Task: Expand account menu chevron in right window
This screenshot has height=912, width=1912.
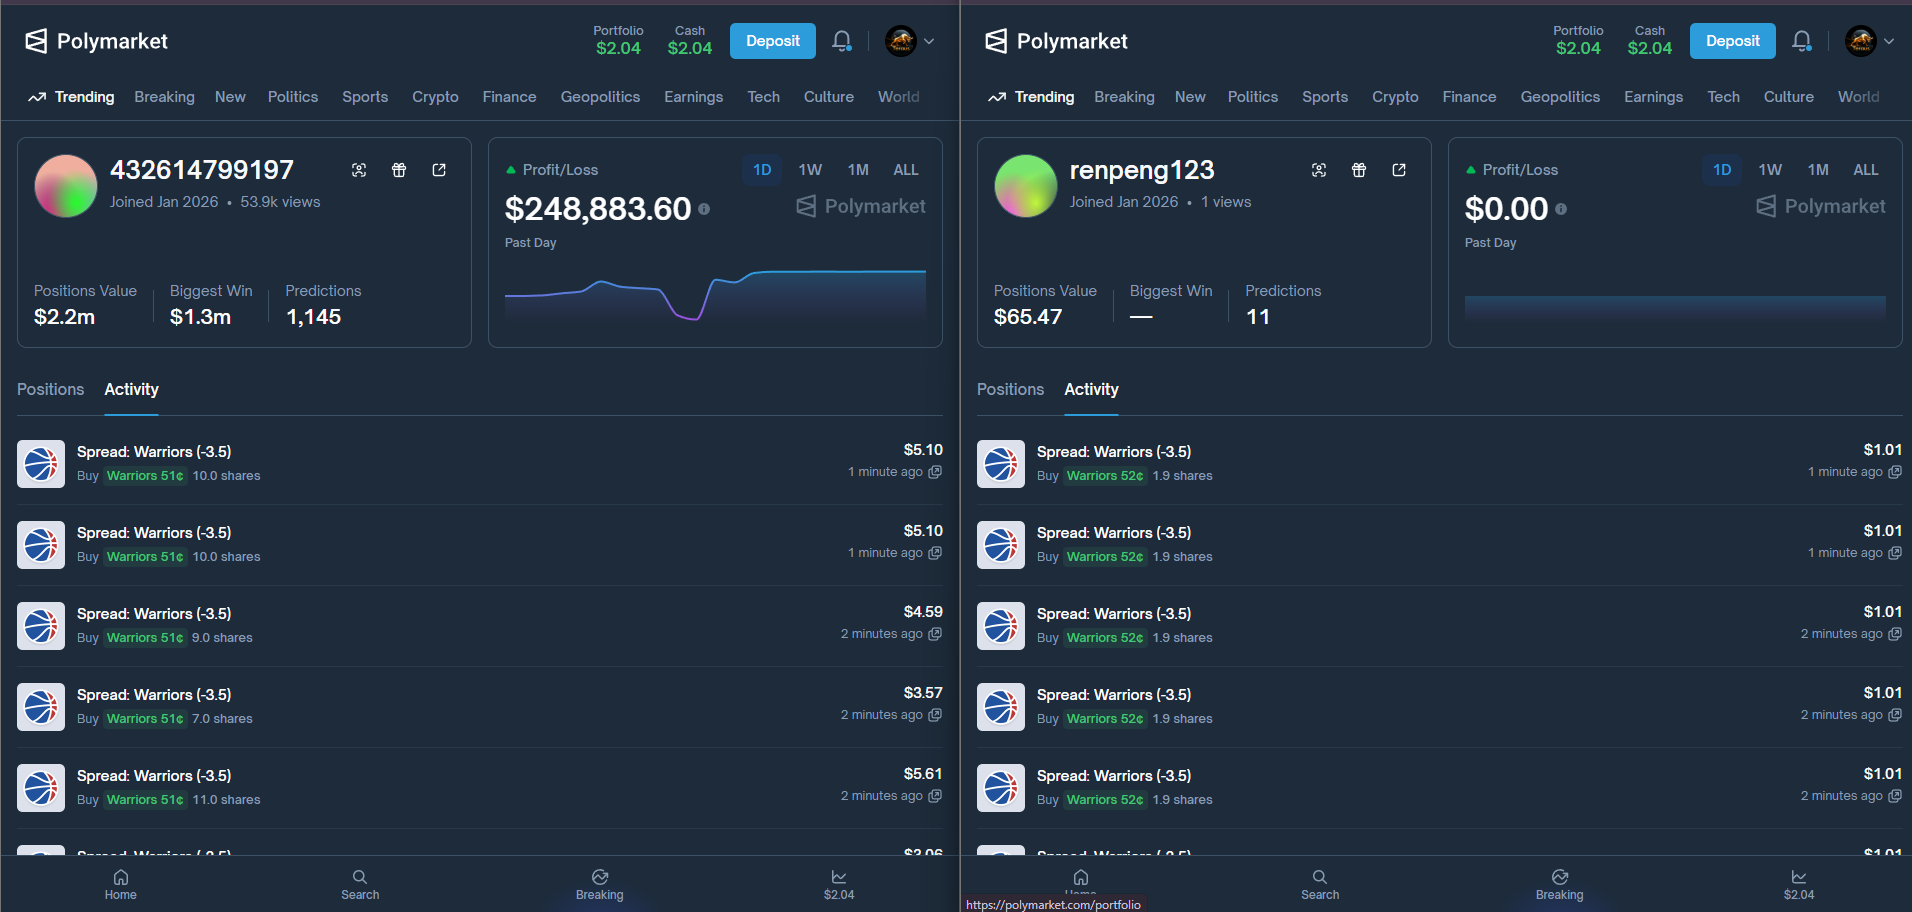Action: tap(1889, 41)
